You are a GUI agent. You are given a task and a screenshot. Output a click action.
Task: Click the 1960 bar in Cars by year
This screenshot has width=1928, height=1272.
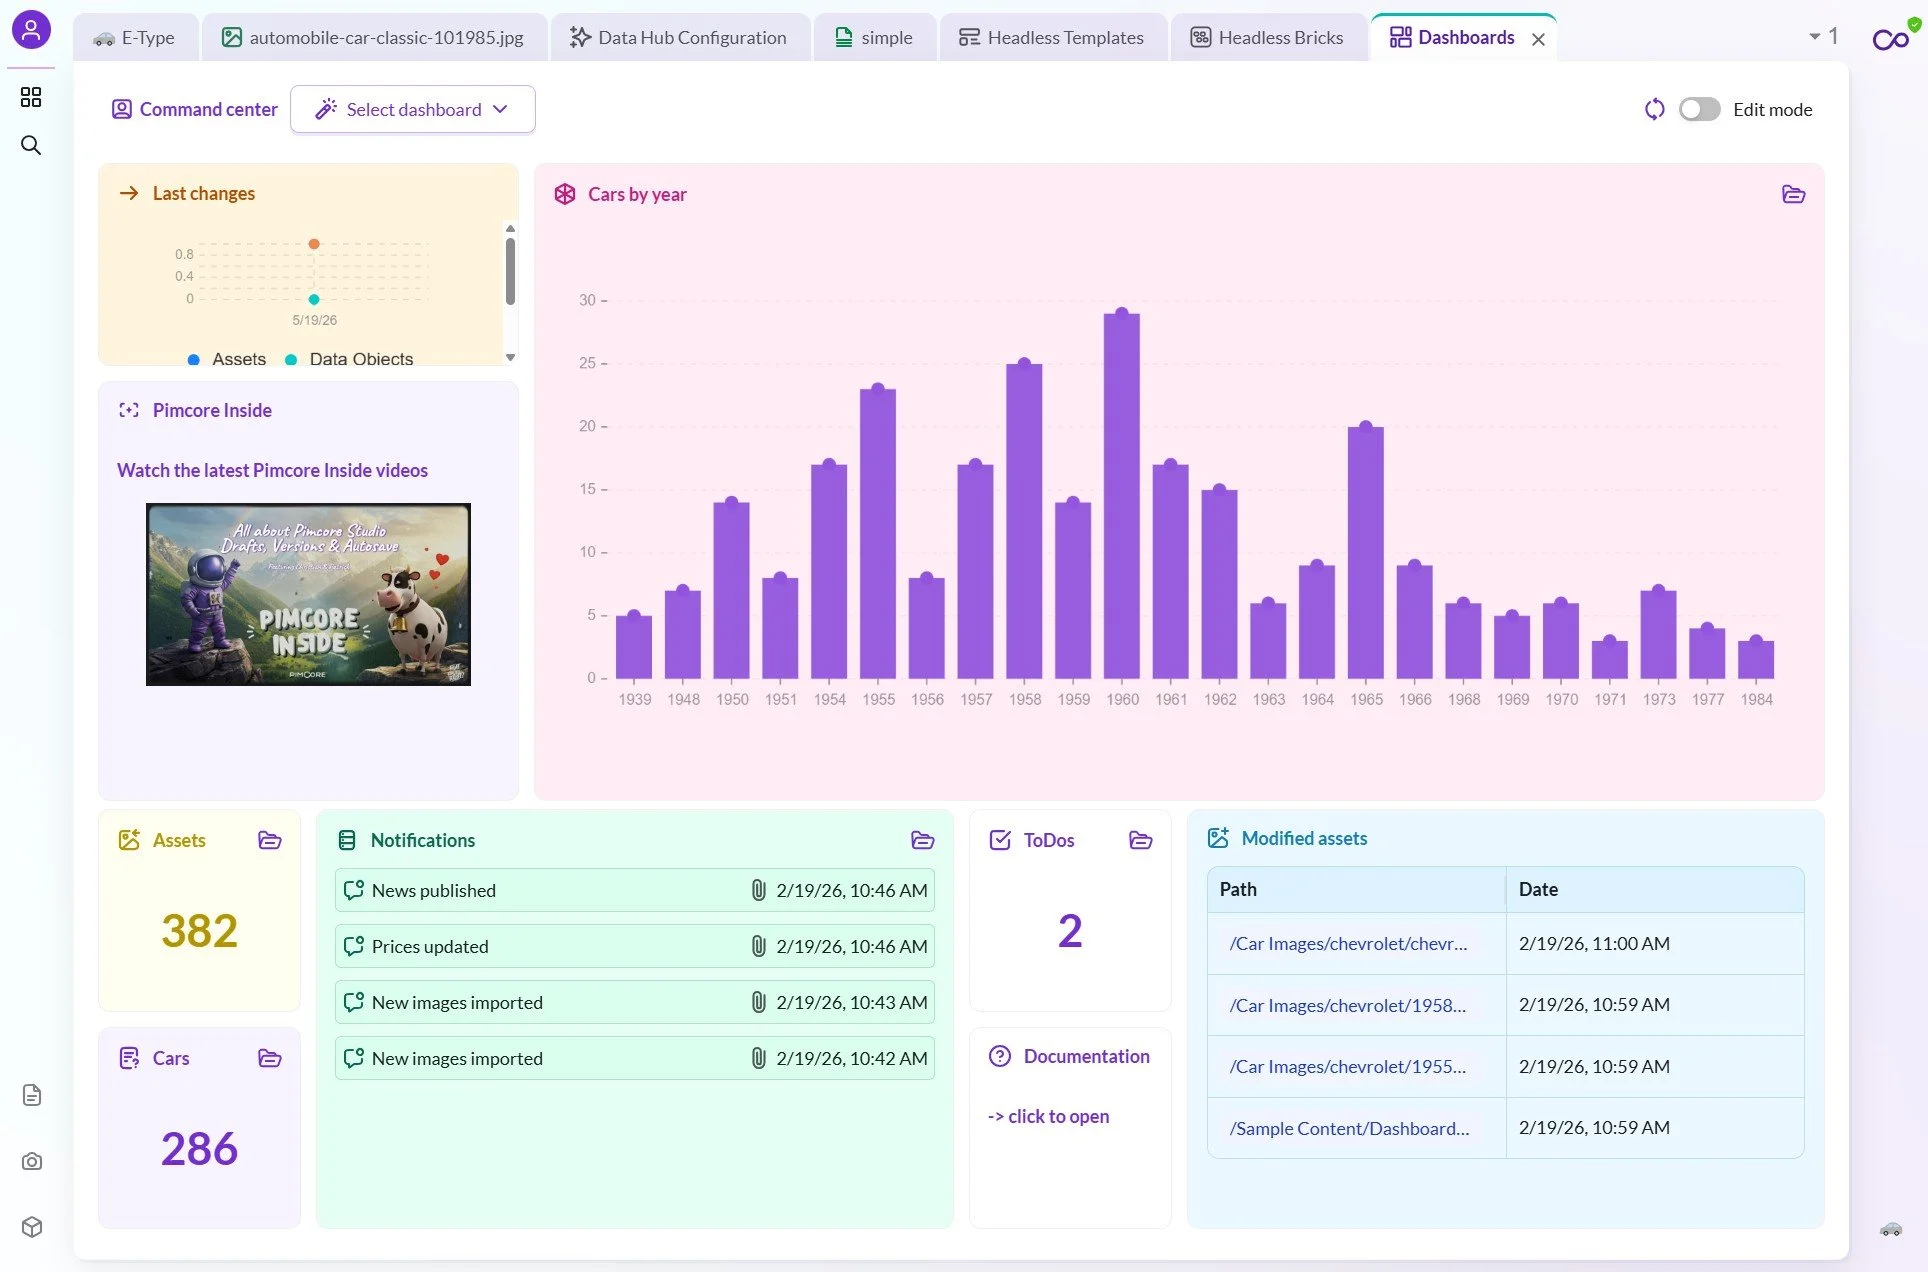[x=1122, y=496]
